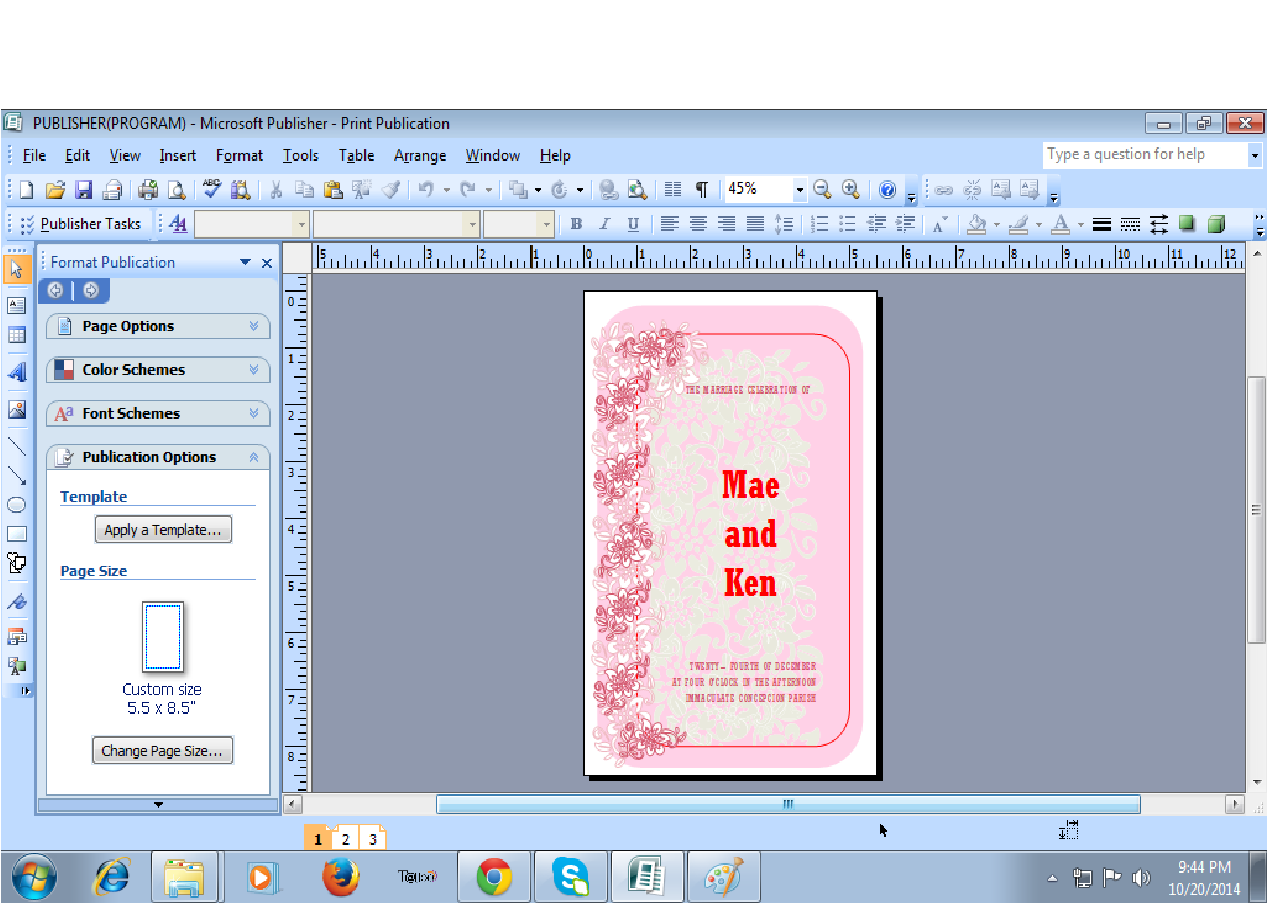Click the Apply a Template button
The height and width of the screenshot is (908, 1272).
(163, 529)
